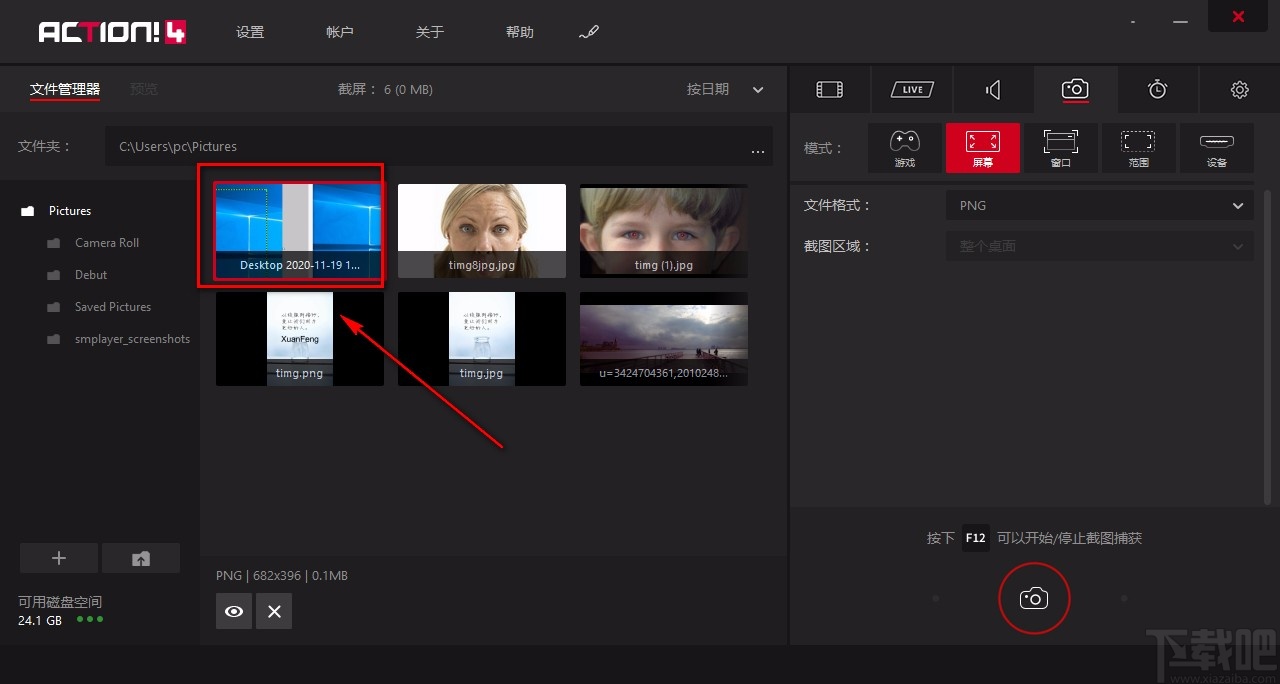The image size is (1280, 684).
Task: Open the Camera Roll folder
Action: (x=107, y=243)
